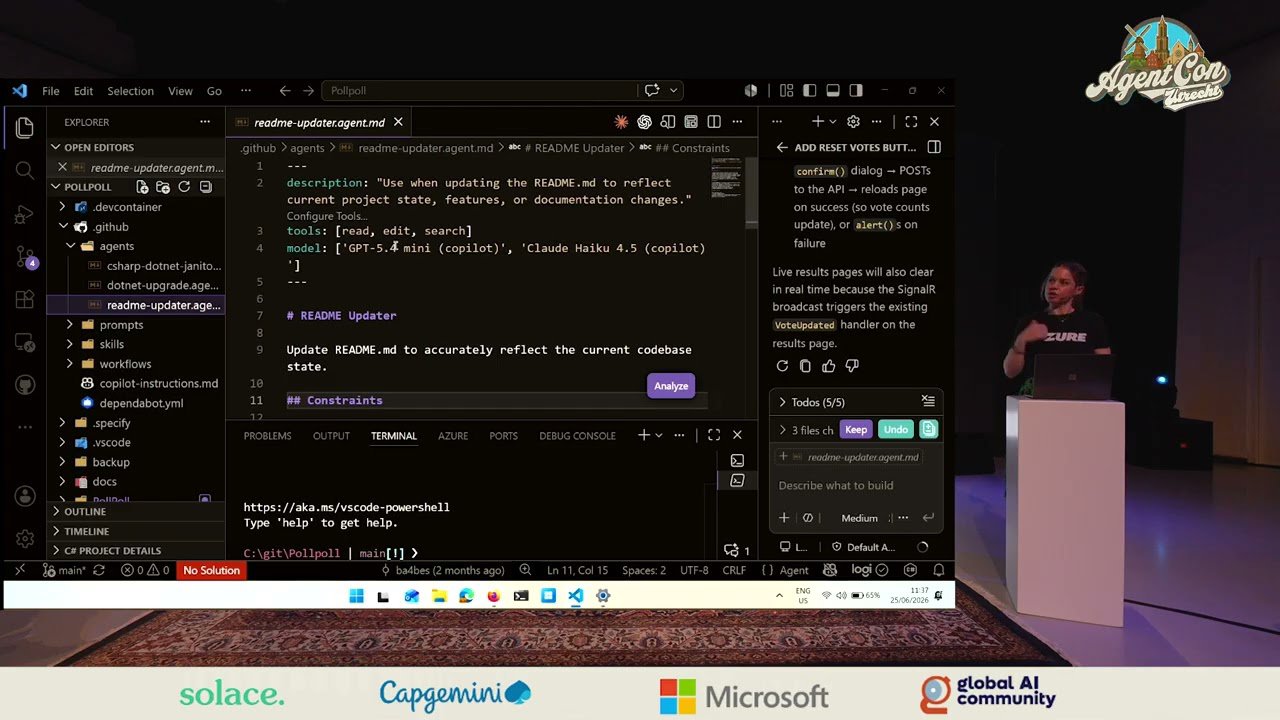Screen dimensions: 1280x720
Task: Toggle the primary side bar layout
Action: [809, 90]
